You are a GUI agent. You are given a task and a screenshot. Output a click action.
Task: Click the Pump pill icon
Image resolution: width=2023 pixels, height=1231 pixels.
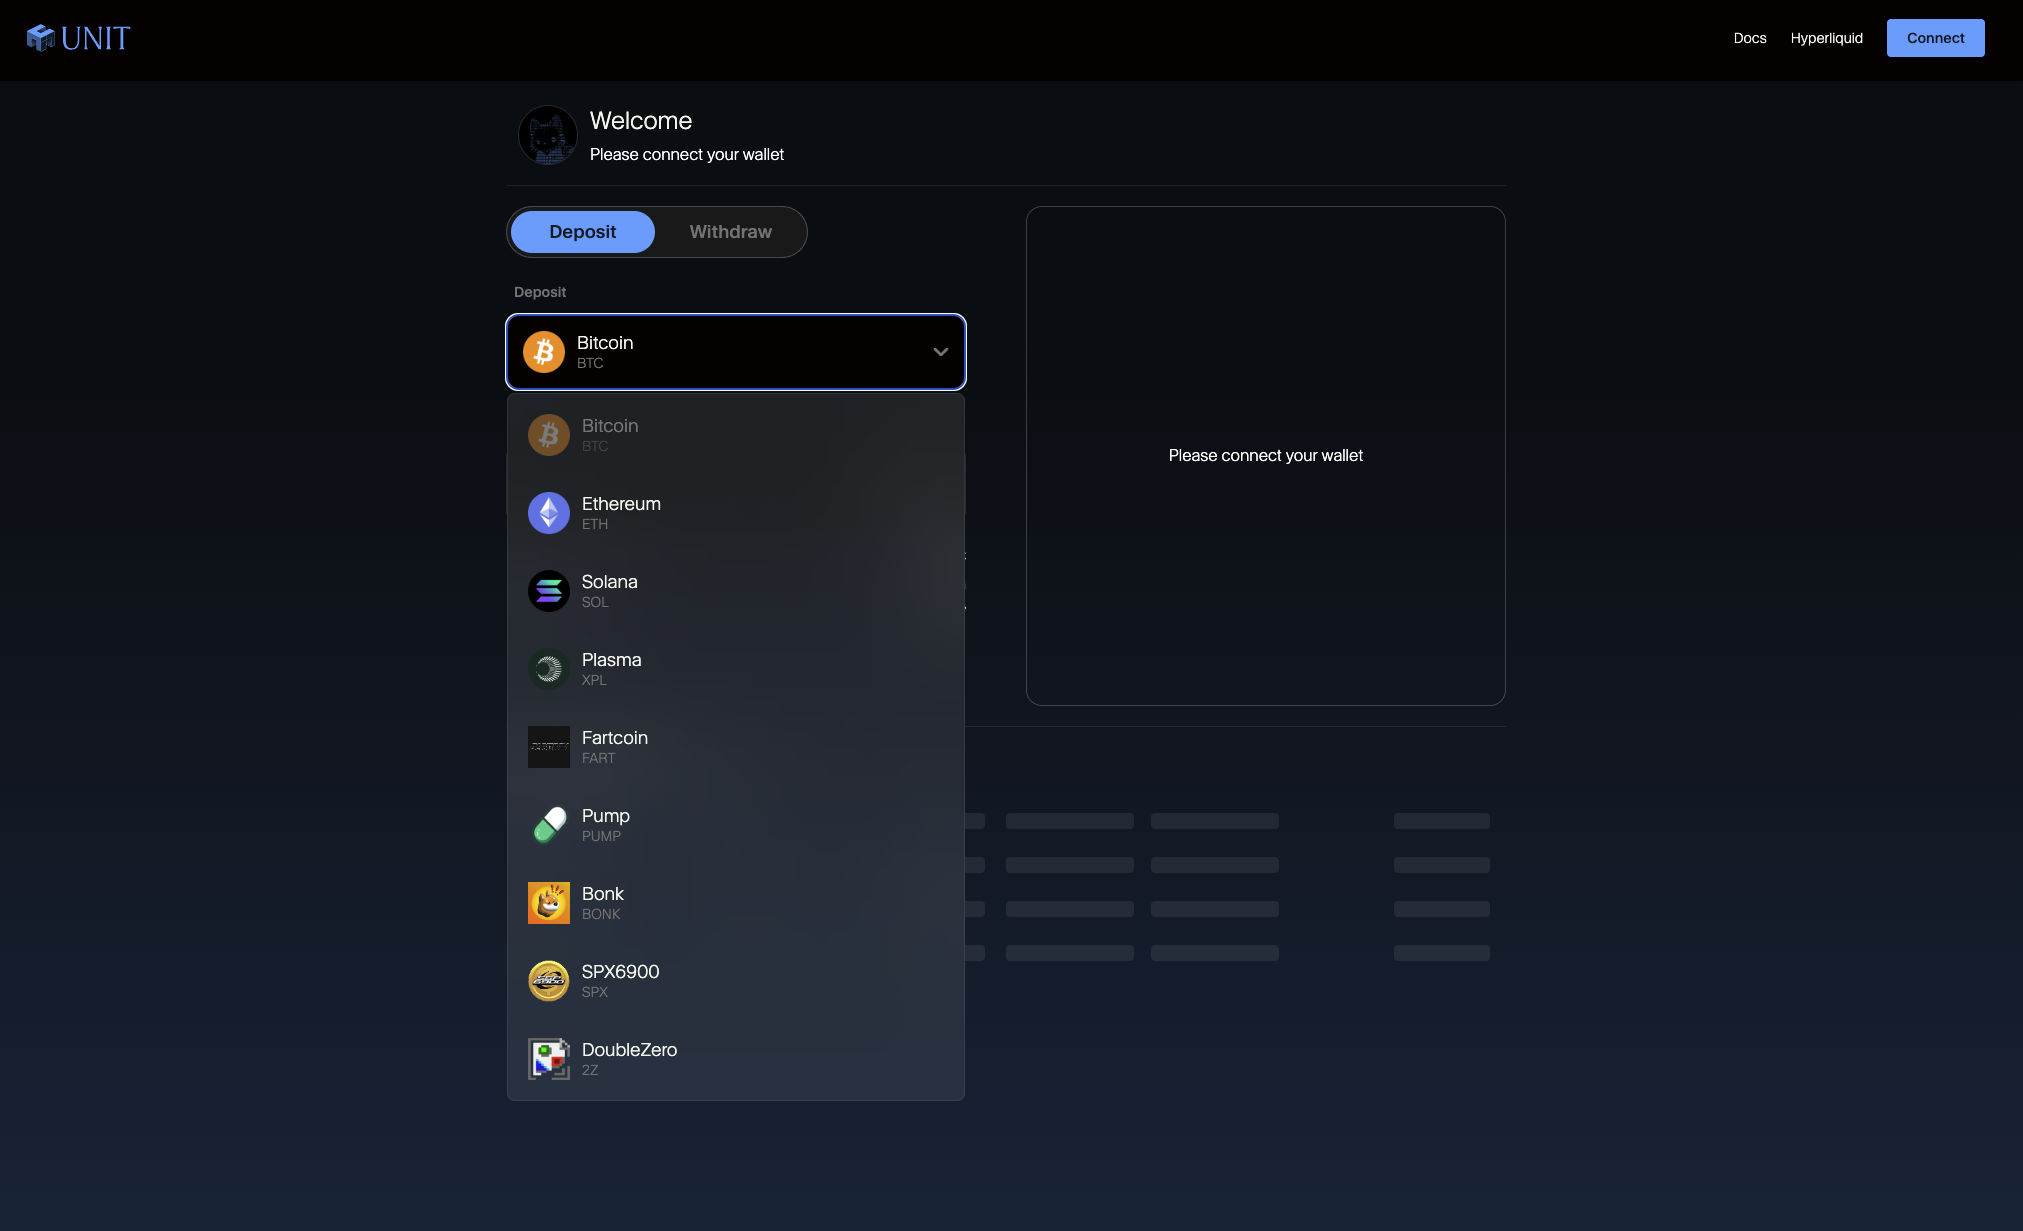[x=548, y=825]
